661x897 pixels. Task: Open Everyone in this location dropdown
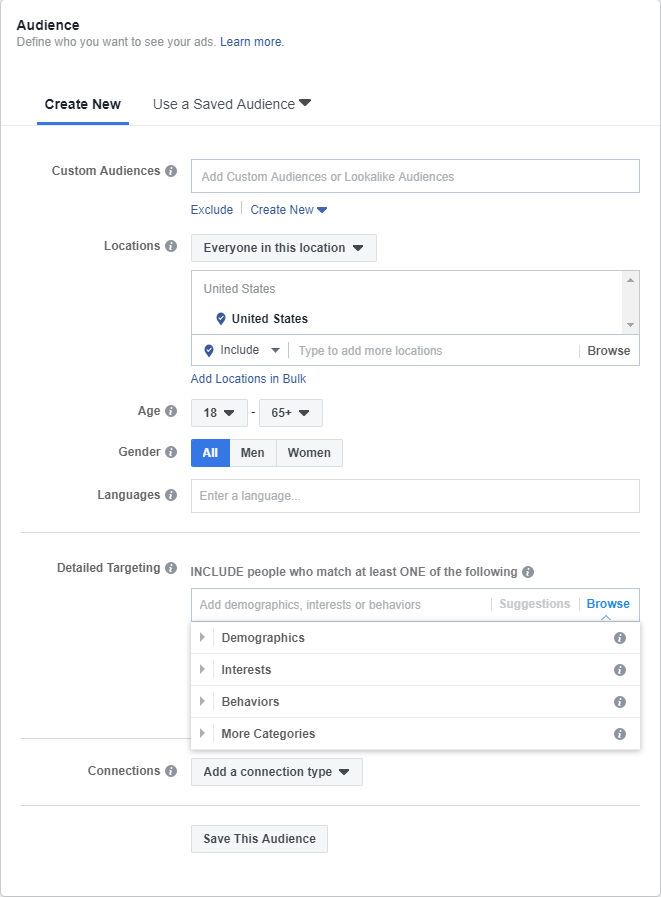coord(283,248)
